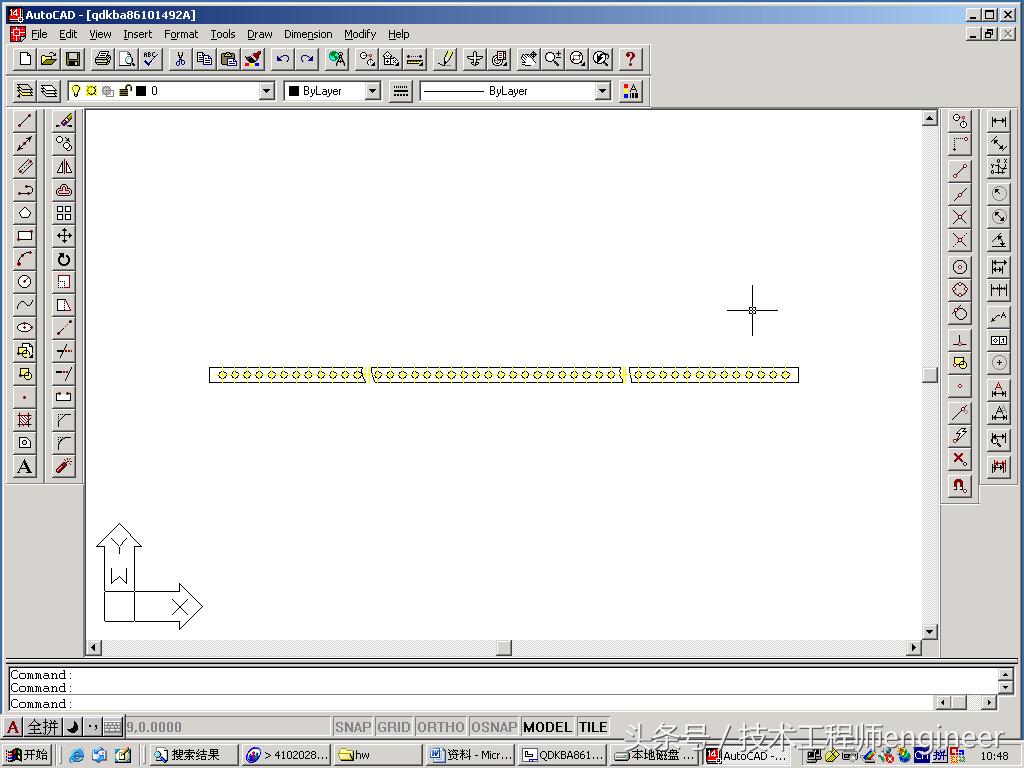Select the Move modify tool
The width and height of the screenshot is (1024, 768).
pos(63,236)
